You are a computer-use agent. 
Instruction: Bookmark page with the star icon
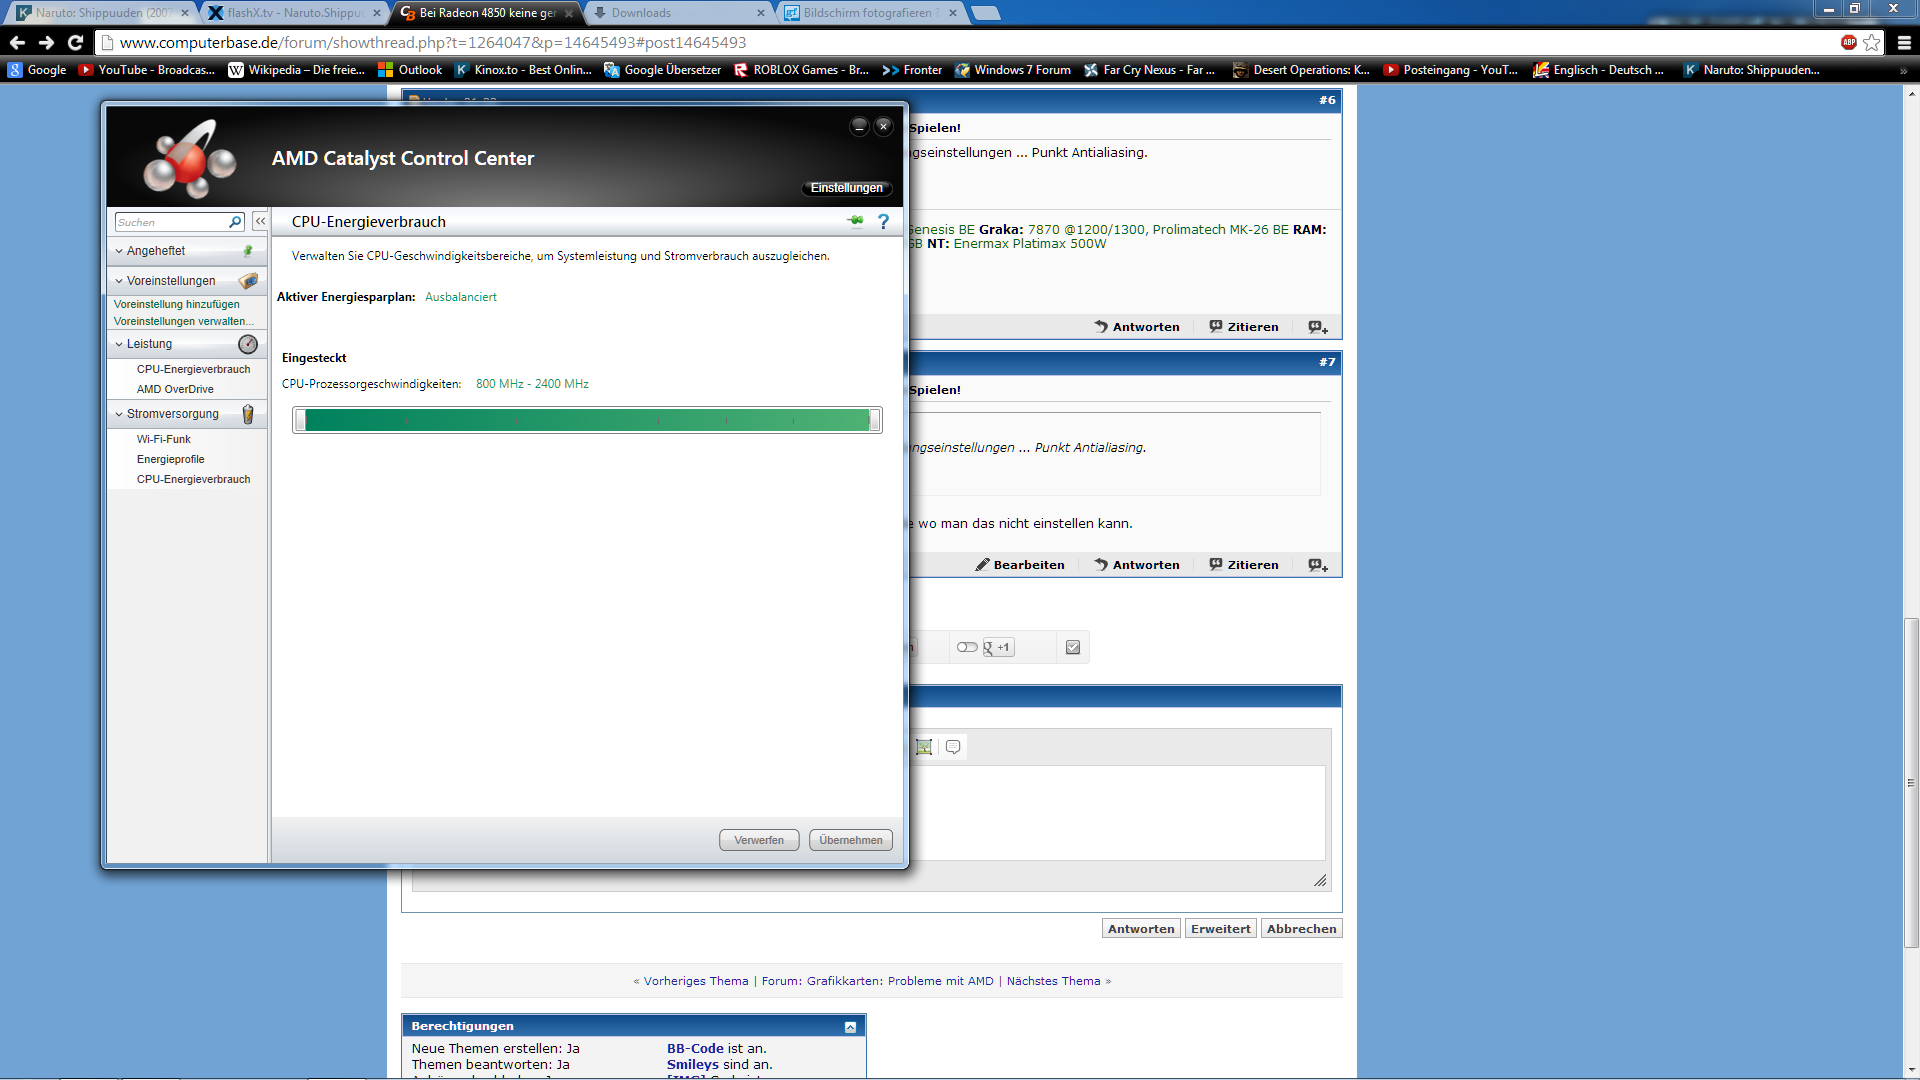pyautogui.click(x=1872, y=42)
